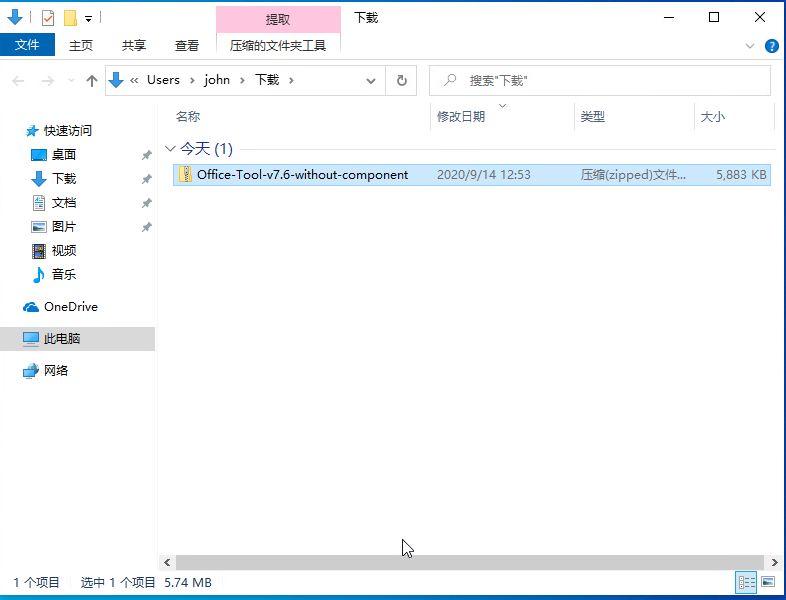Sort by the 名称 column header

188,117
